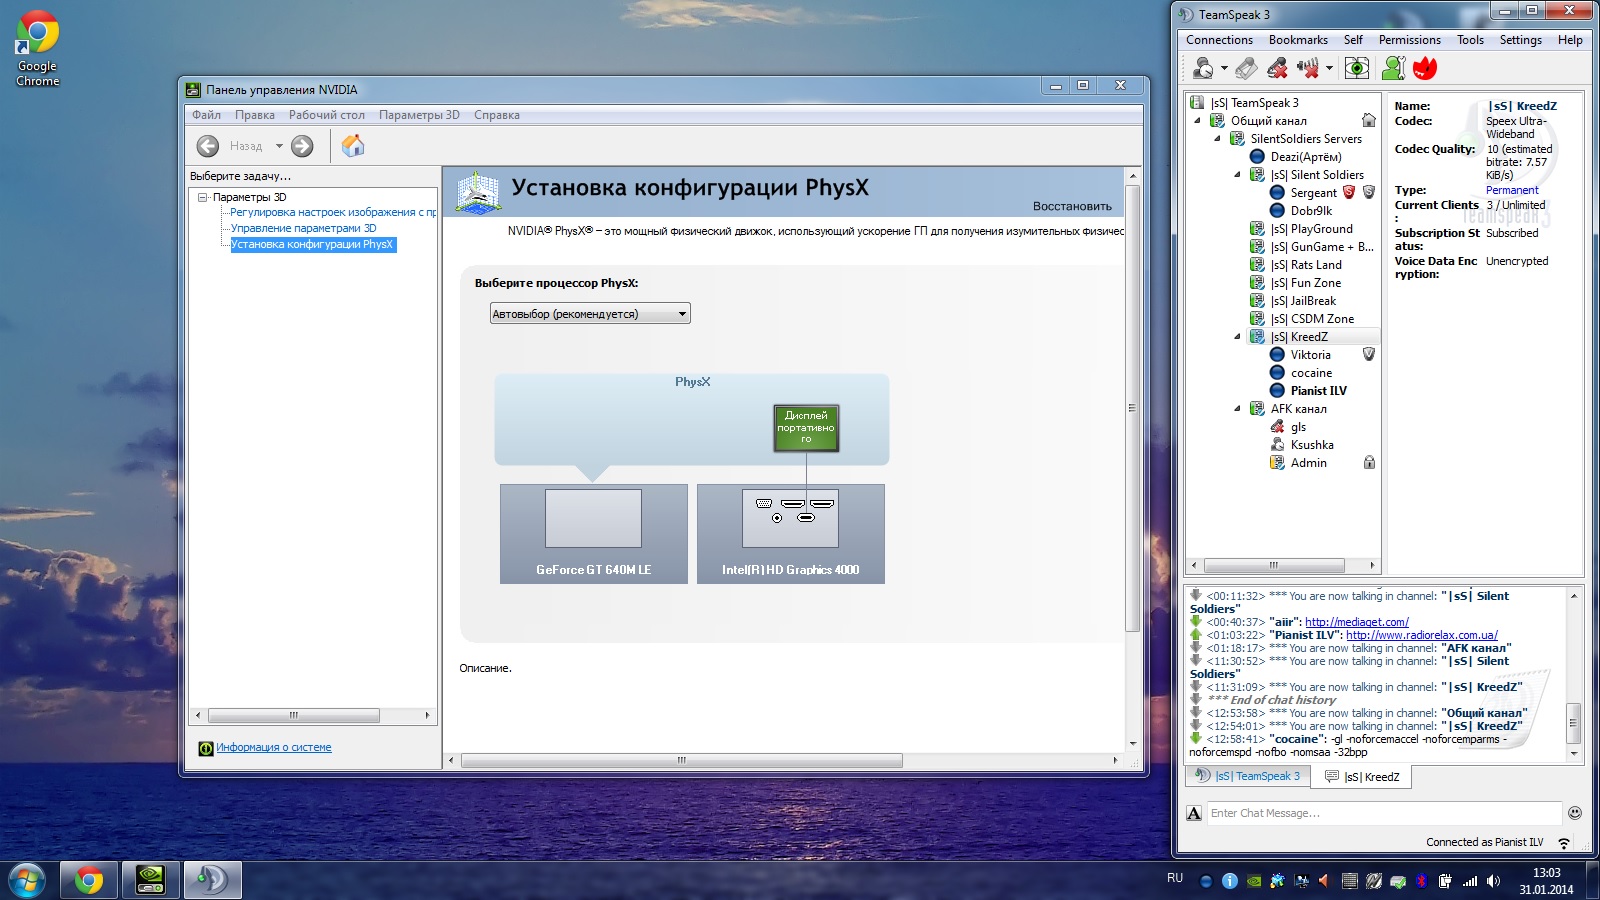1600x900 pixels.
Task: Click the Информация о системе link
Action: (x=273, y=748)
